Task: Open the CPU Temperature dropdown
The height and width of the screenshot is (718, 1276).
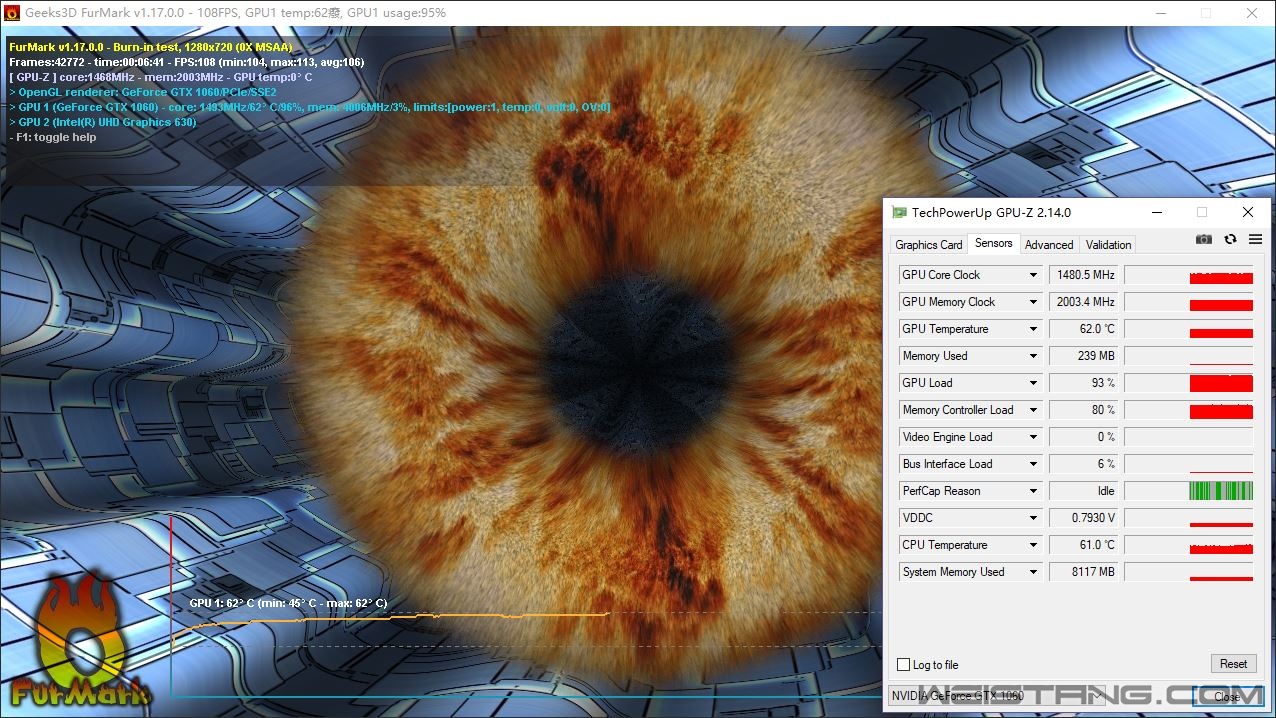Action: pyautogui.click(x=1034, y=545)
